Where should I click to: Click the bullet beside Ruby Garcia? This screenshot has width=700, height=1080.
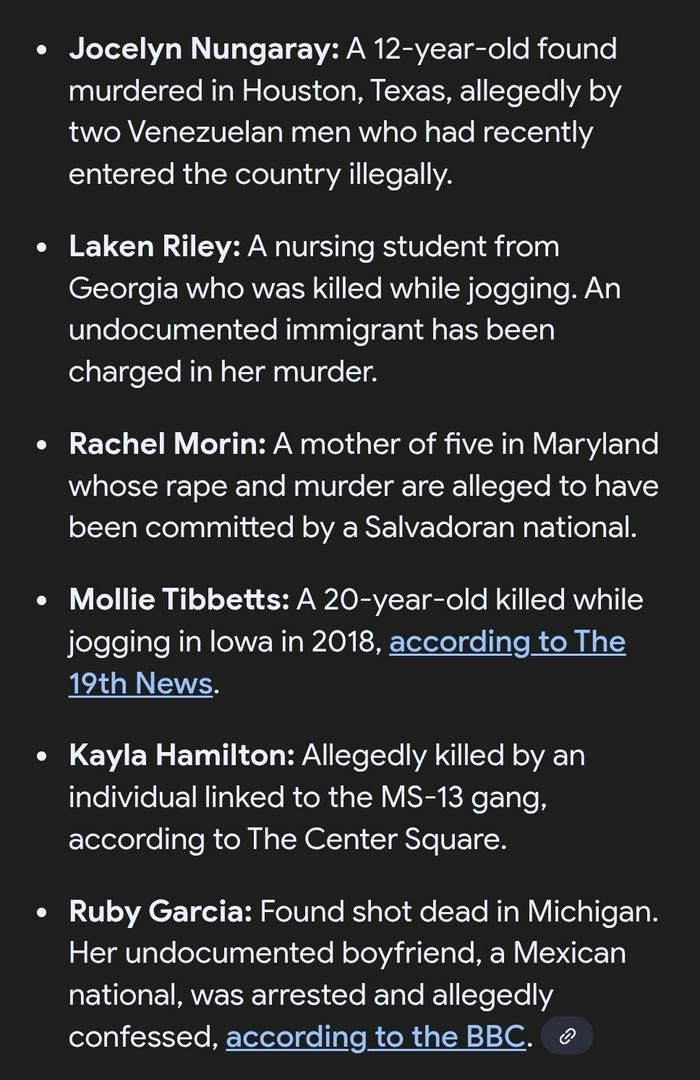(x=40, y=913)
